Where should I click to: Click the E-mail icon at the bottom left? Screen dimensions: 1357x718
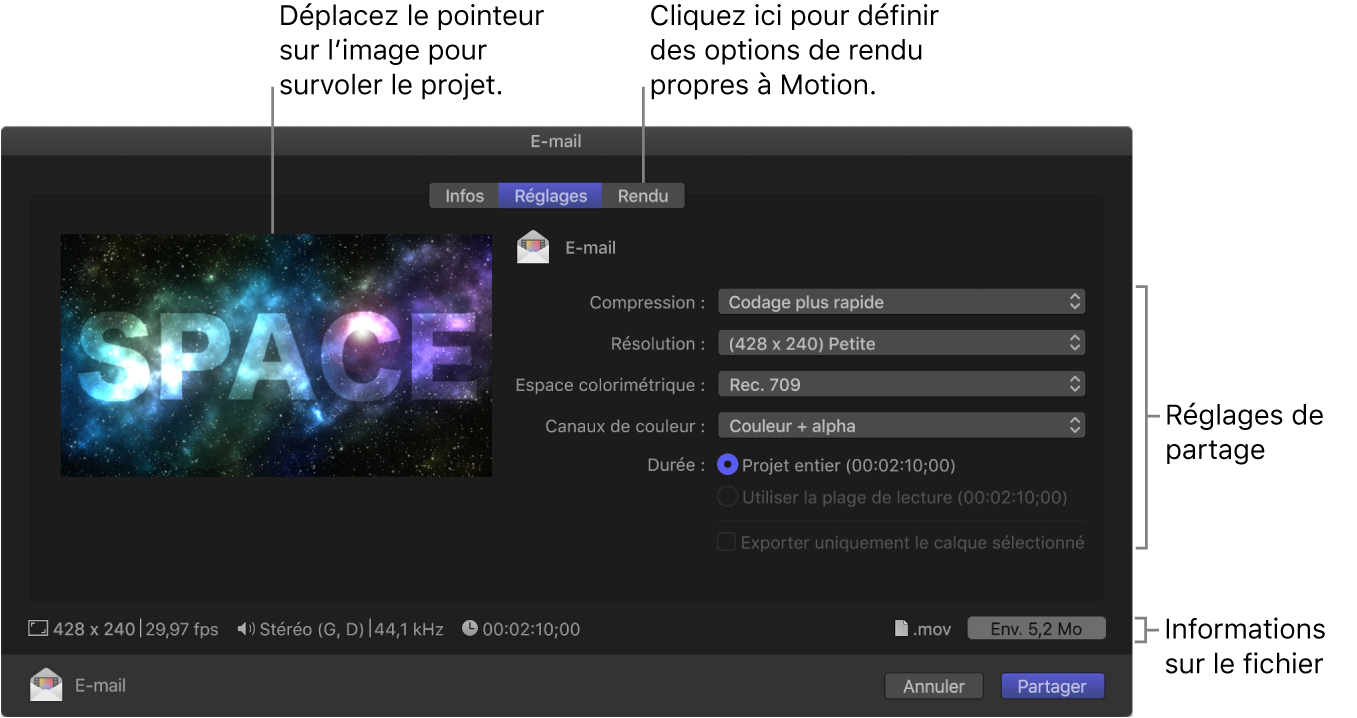[47, 685]
